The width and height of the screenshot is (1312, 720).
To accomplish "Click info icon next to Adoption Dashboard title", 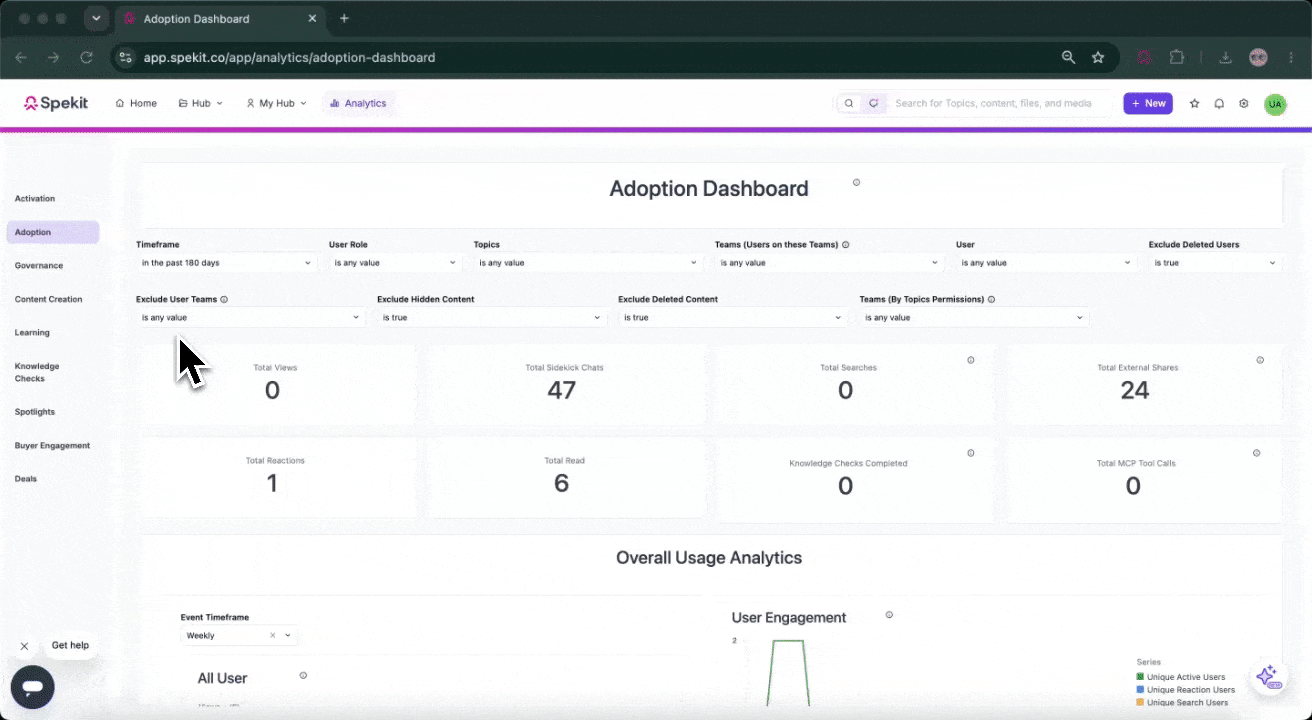I will point(856,183).
